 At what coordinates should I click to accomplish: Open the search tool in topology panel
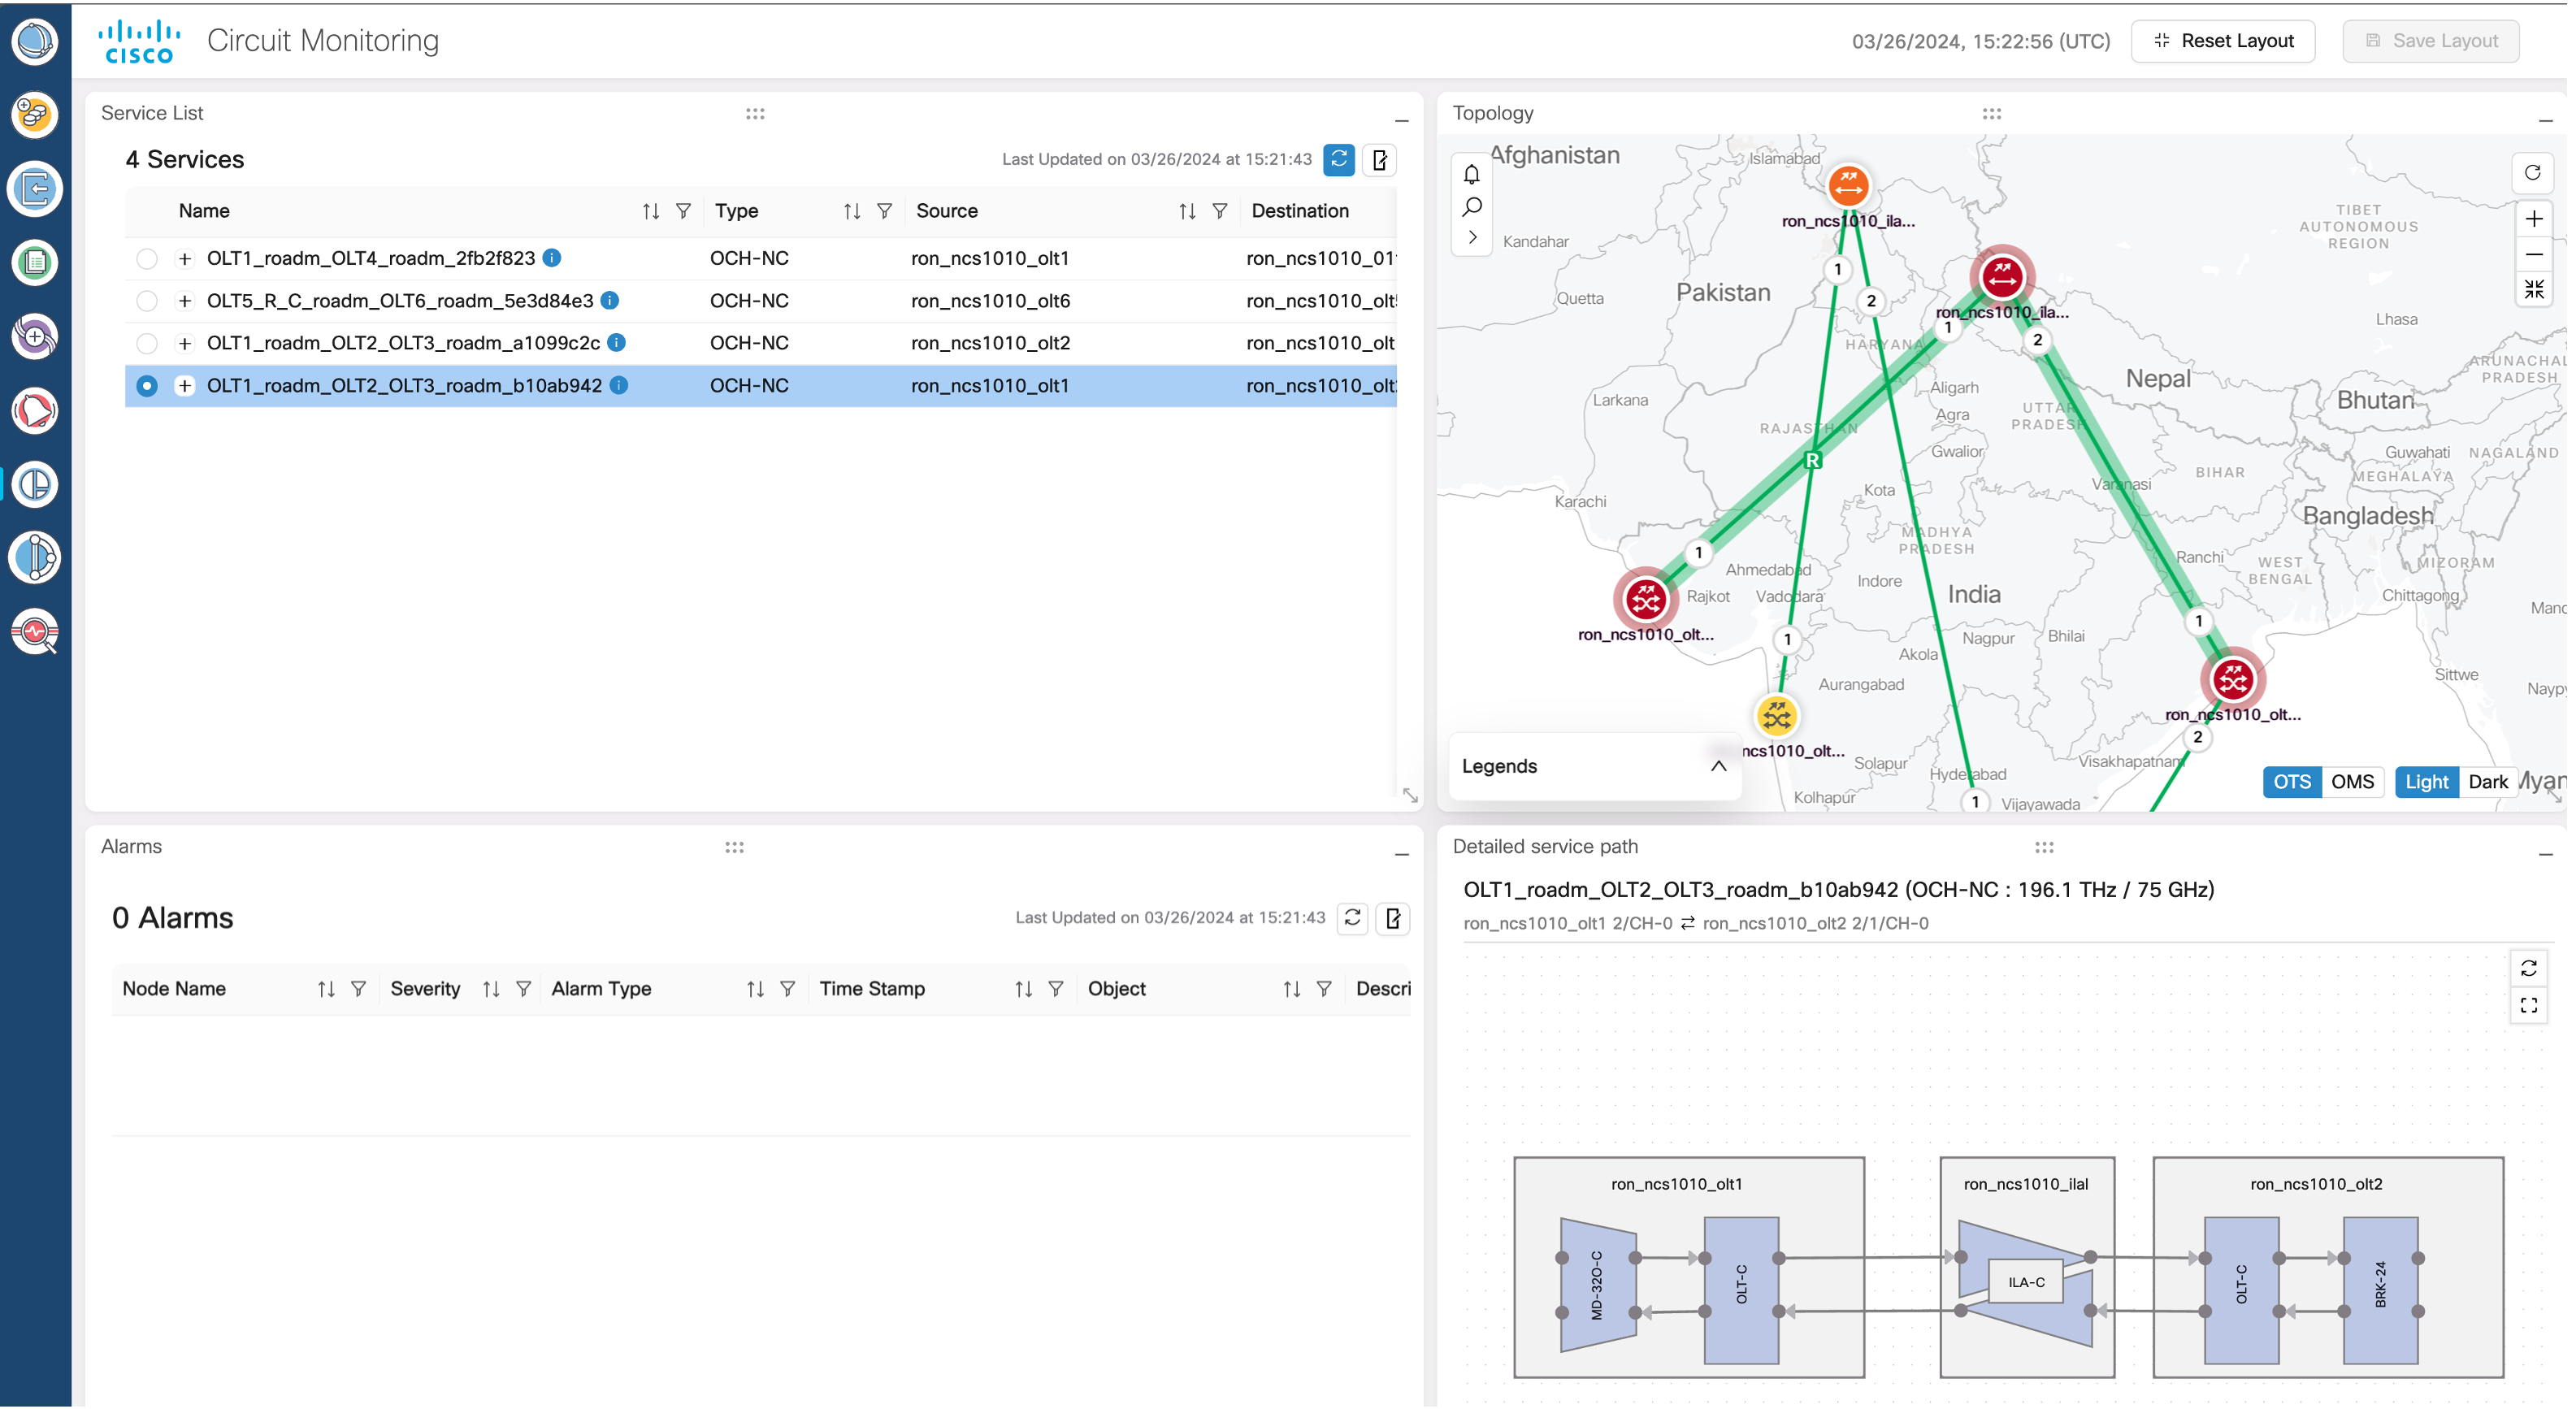[1471, 206]
